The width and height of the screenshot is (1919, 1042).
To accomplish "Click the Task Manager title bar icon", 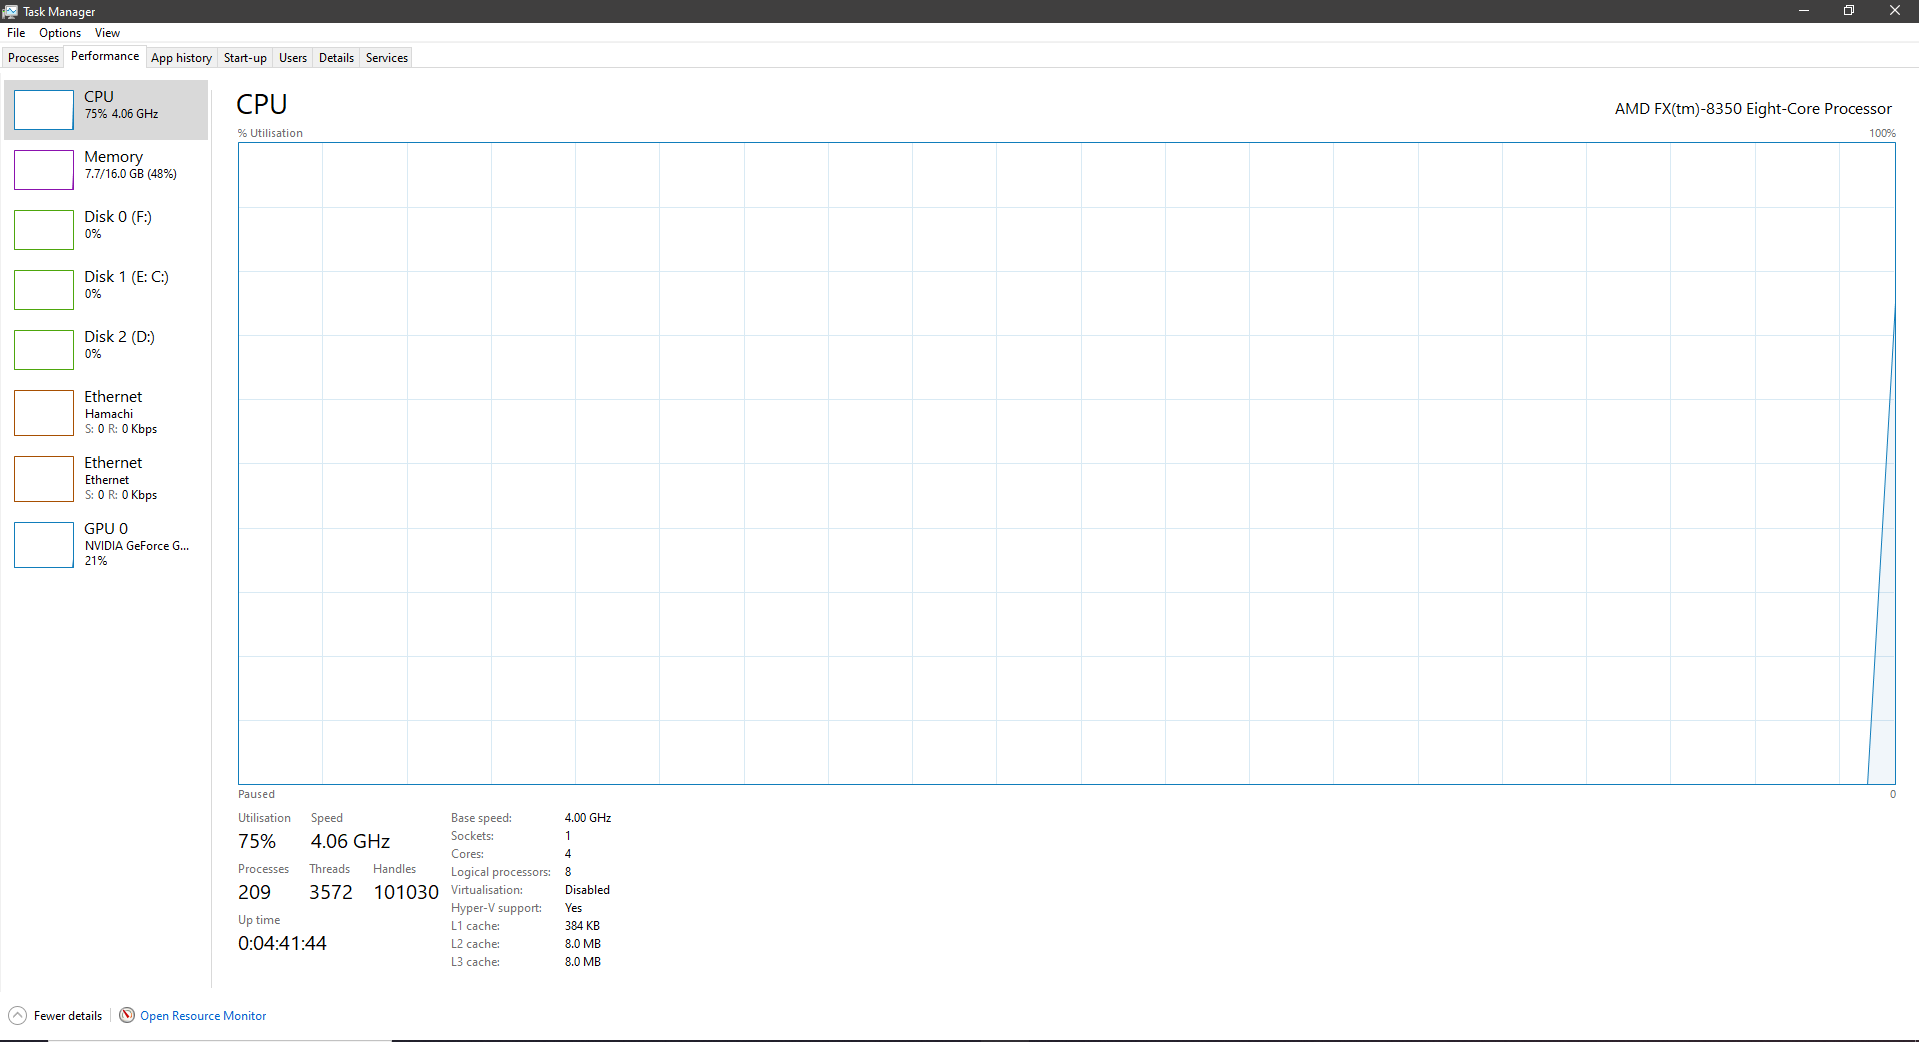I will pyautogui.click(x=10, y=11).
